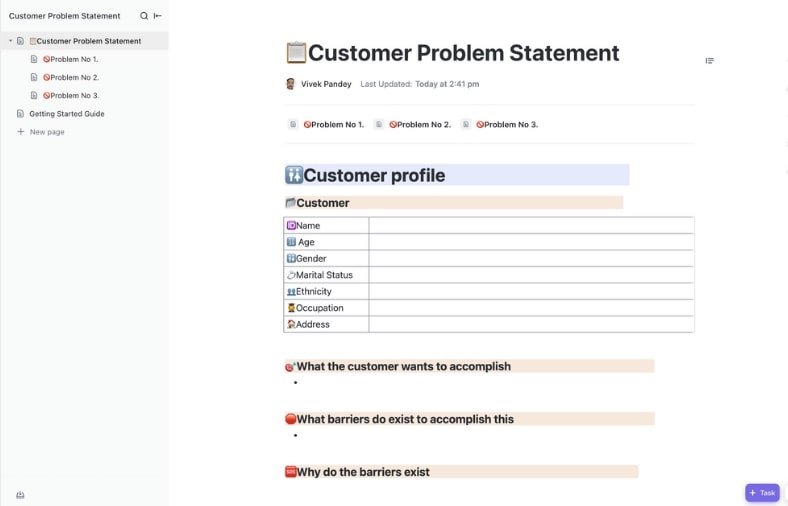Click the empty cell next to Occupation

tap(530, 308)
